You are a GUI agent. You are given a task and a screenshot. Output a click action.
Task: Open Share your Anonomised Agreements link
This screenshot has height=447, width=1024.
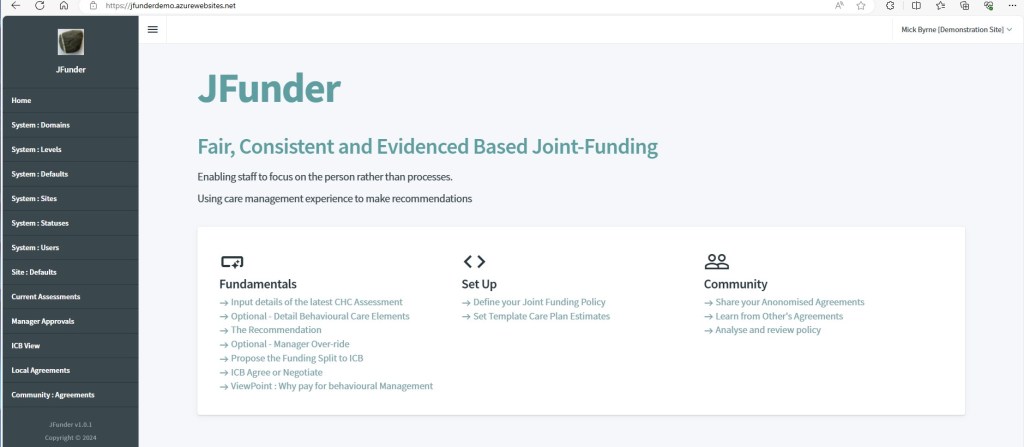coord(790,302)
